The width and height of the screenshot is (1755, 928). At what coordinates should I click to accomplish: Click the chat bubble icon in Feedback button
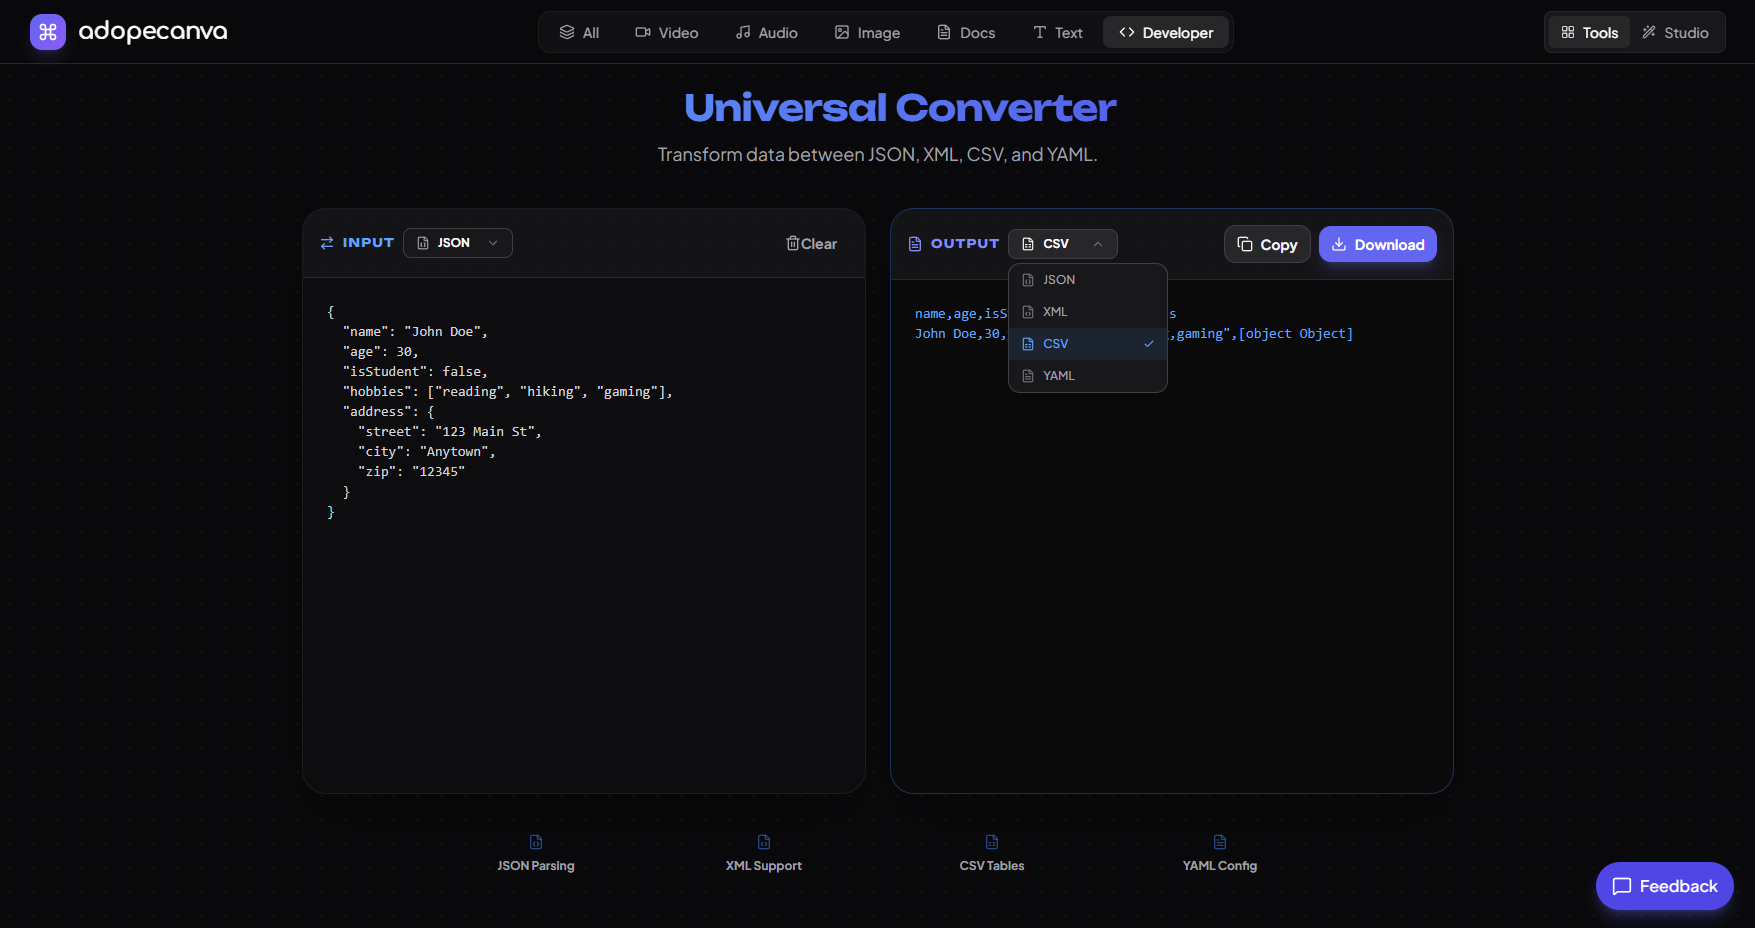click(x=1622, y=886)
